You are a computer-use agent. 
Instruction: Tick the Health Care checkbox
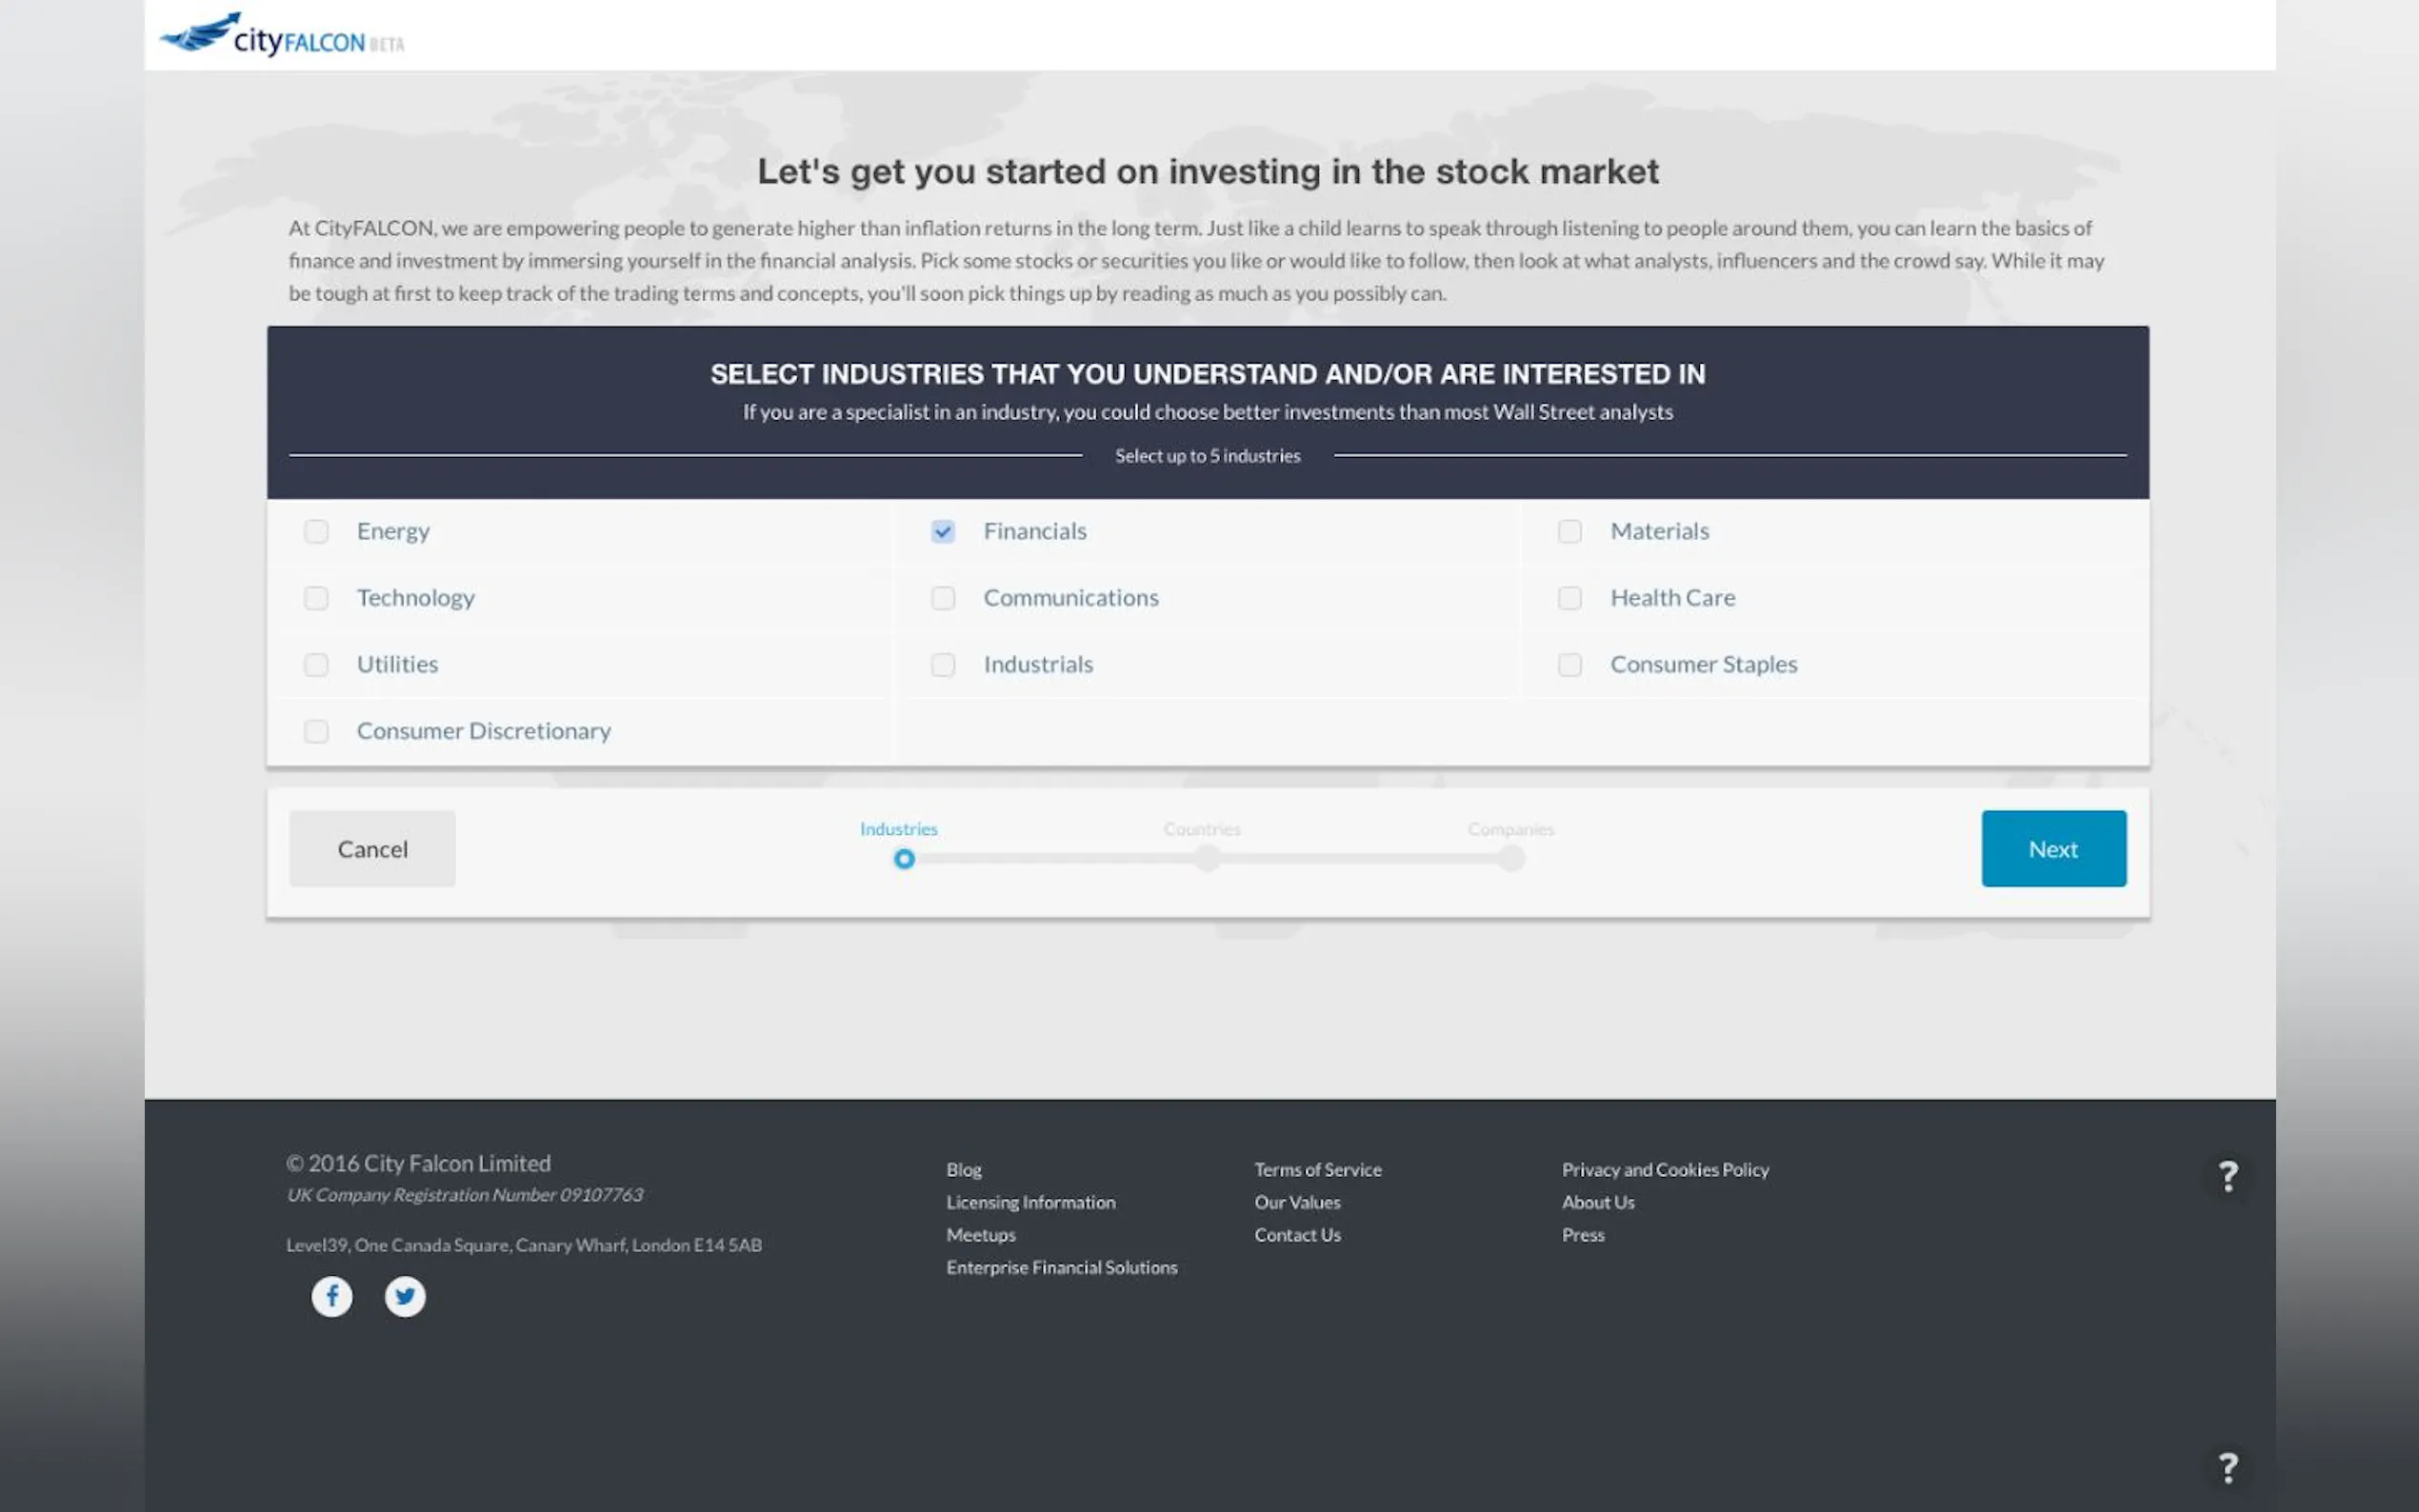1569,598
